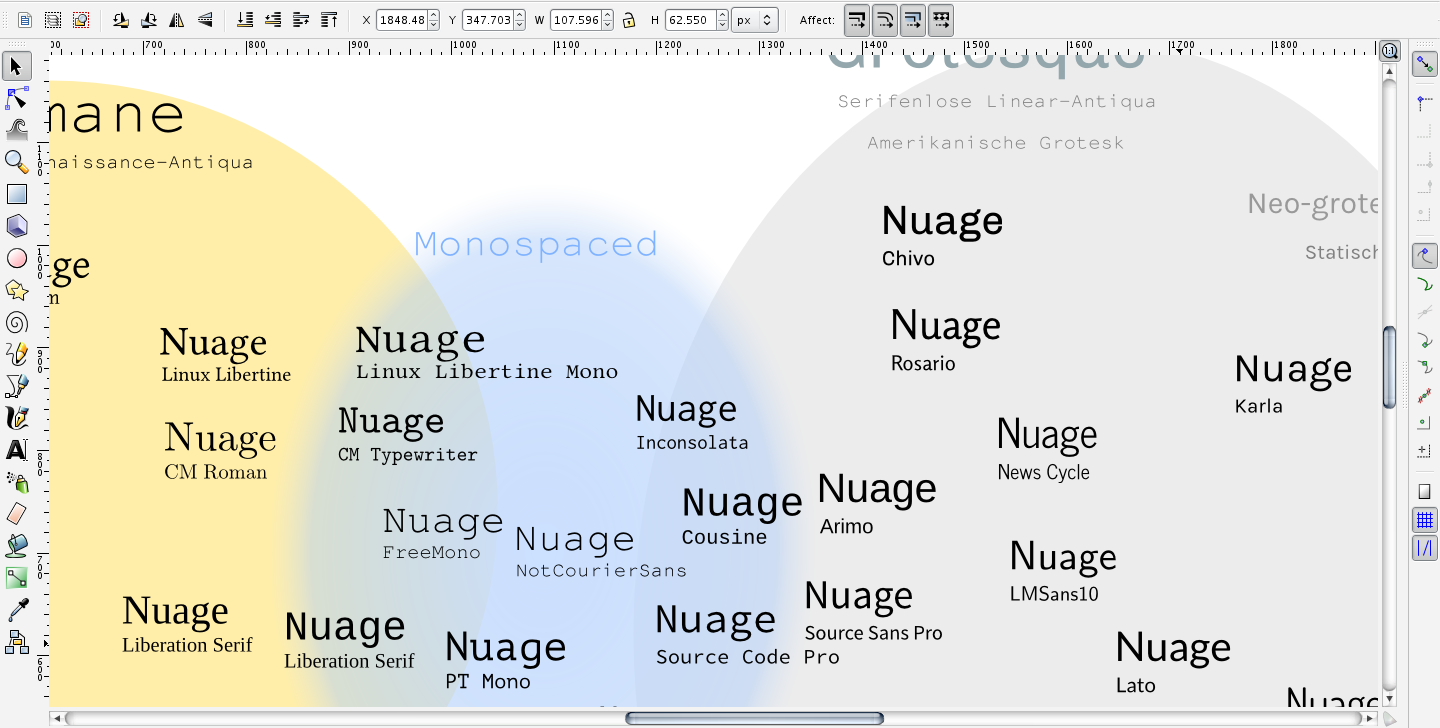1440x728 pixels.
Task: Toggle Enable snapping button
Action: pos(1424,65)
